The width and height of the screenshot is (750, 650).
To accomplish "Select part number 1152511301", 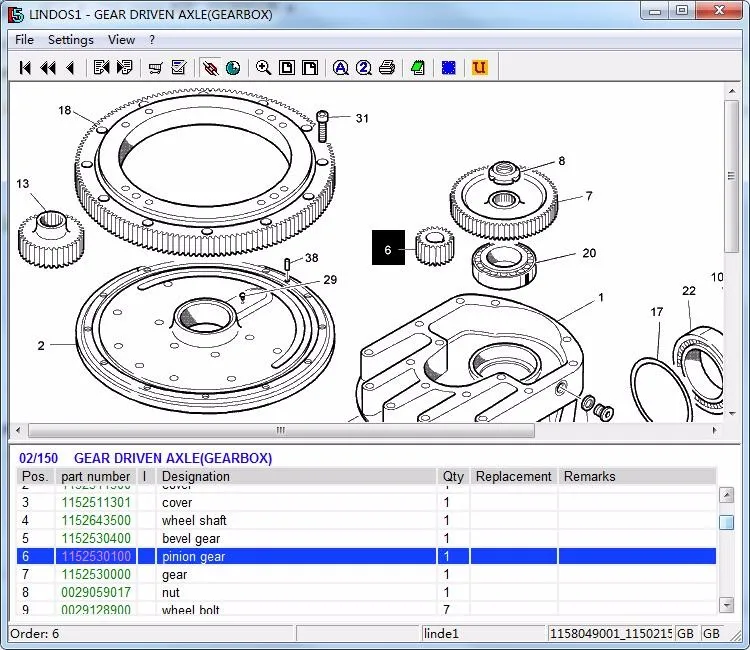I will [x=96, y=503].
